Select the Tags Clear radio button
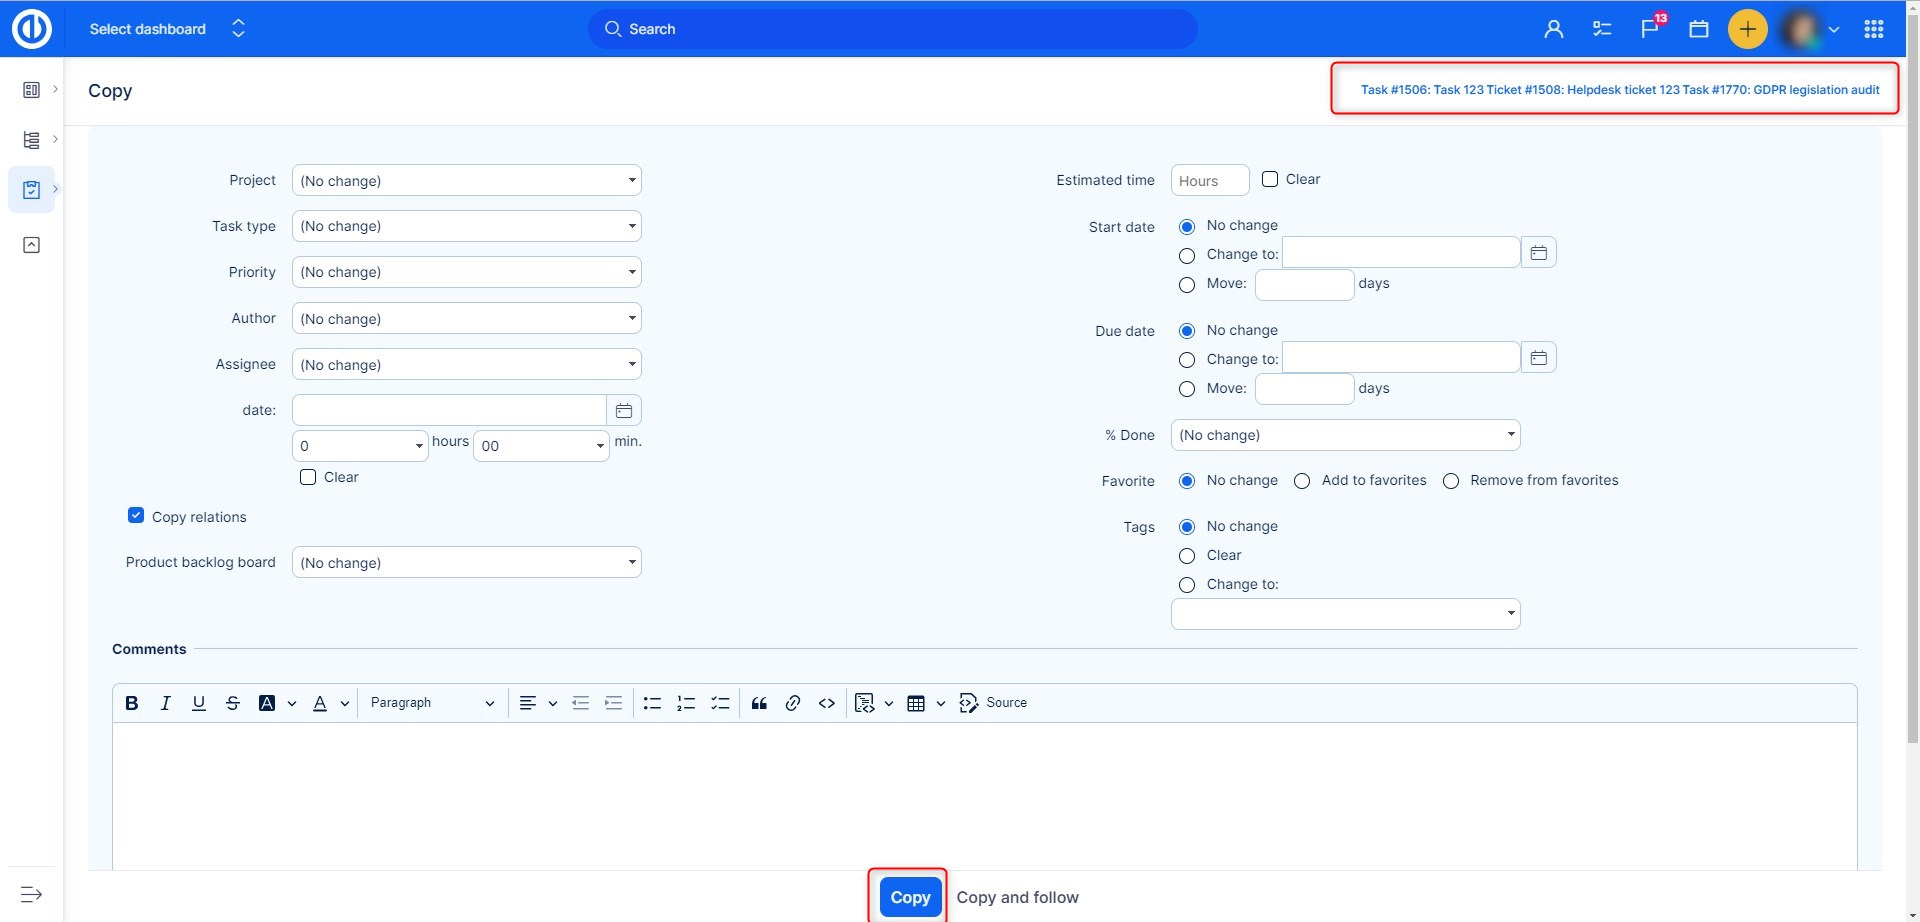The width and height of the screenshot is (1920, 922). tap(1187, 556)
